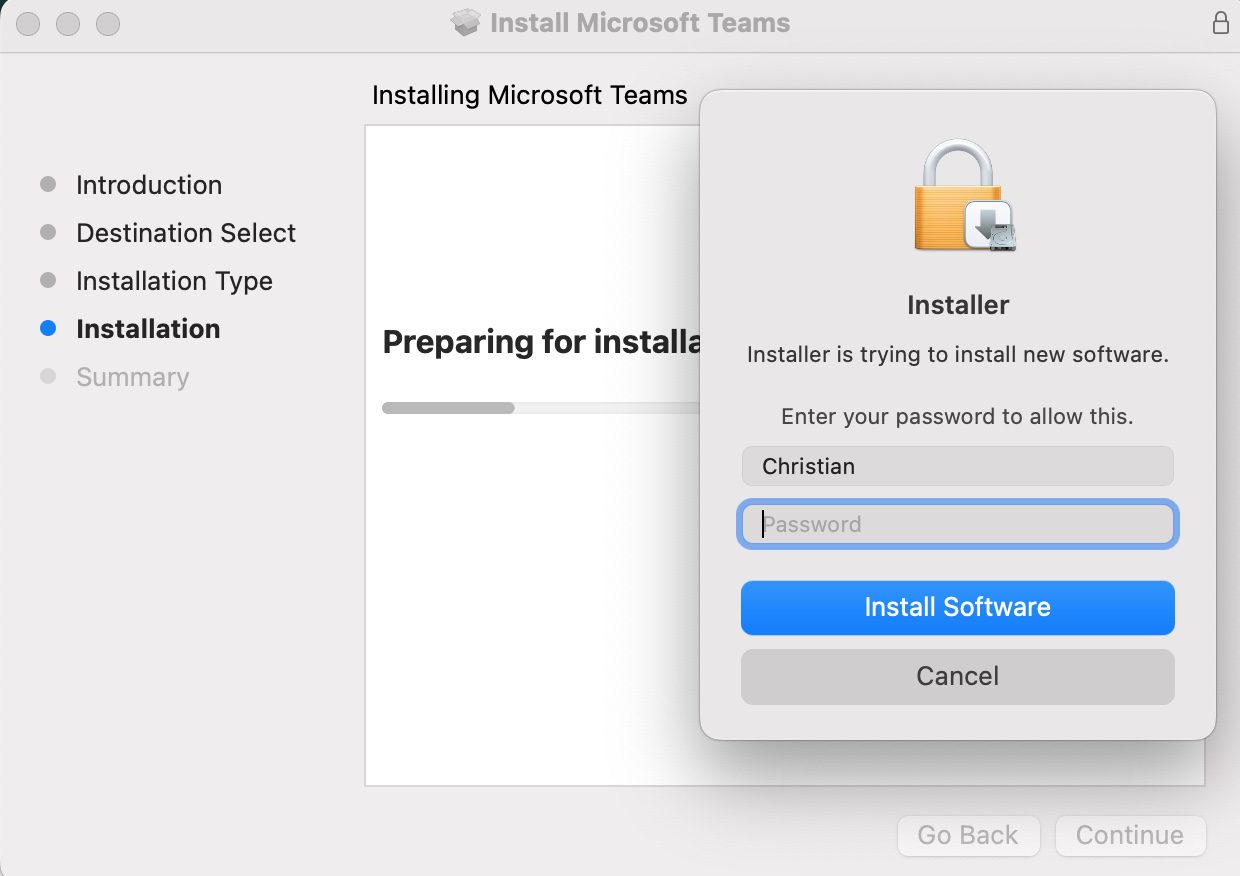Click the blue bullet beside Installation

47,328
